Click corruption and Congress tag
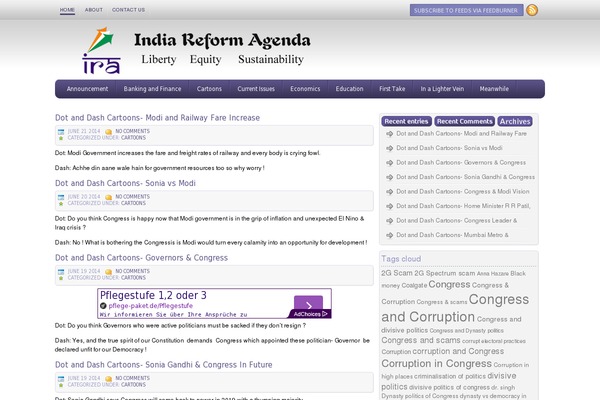This screenshot has width=600, height=400. pos(458,351)
